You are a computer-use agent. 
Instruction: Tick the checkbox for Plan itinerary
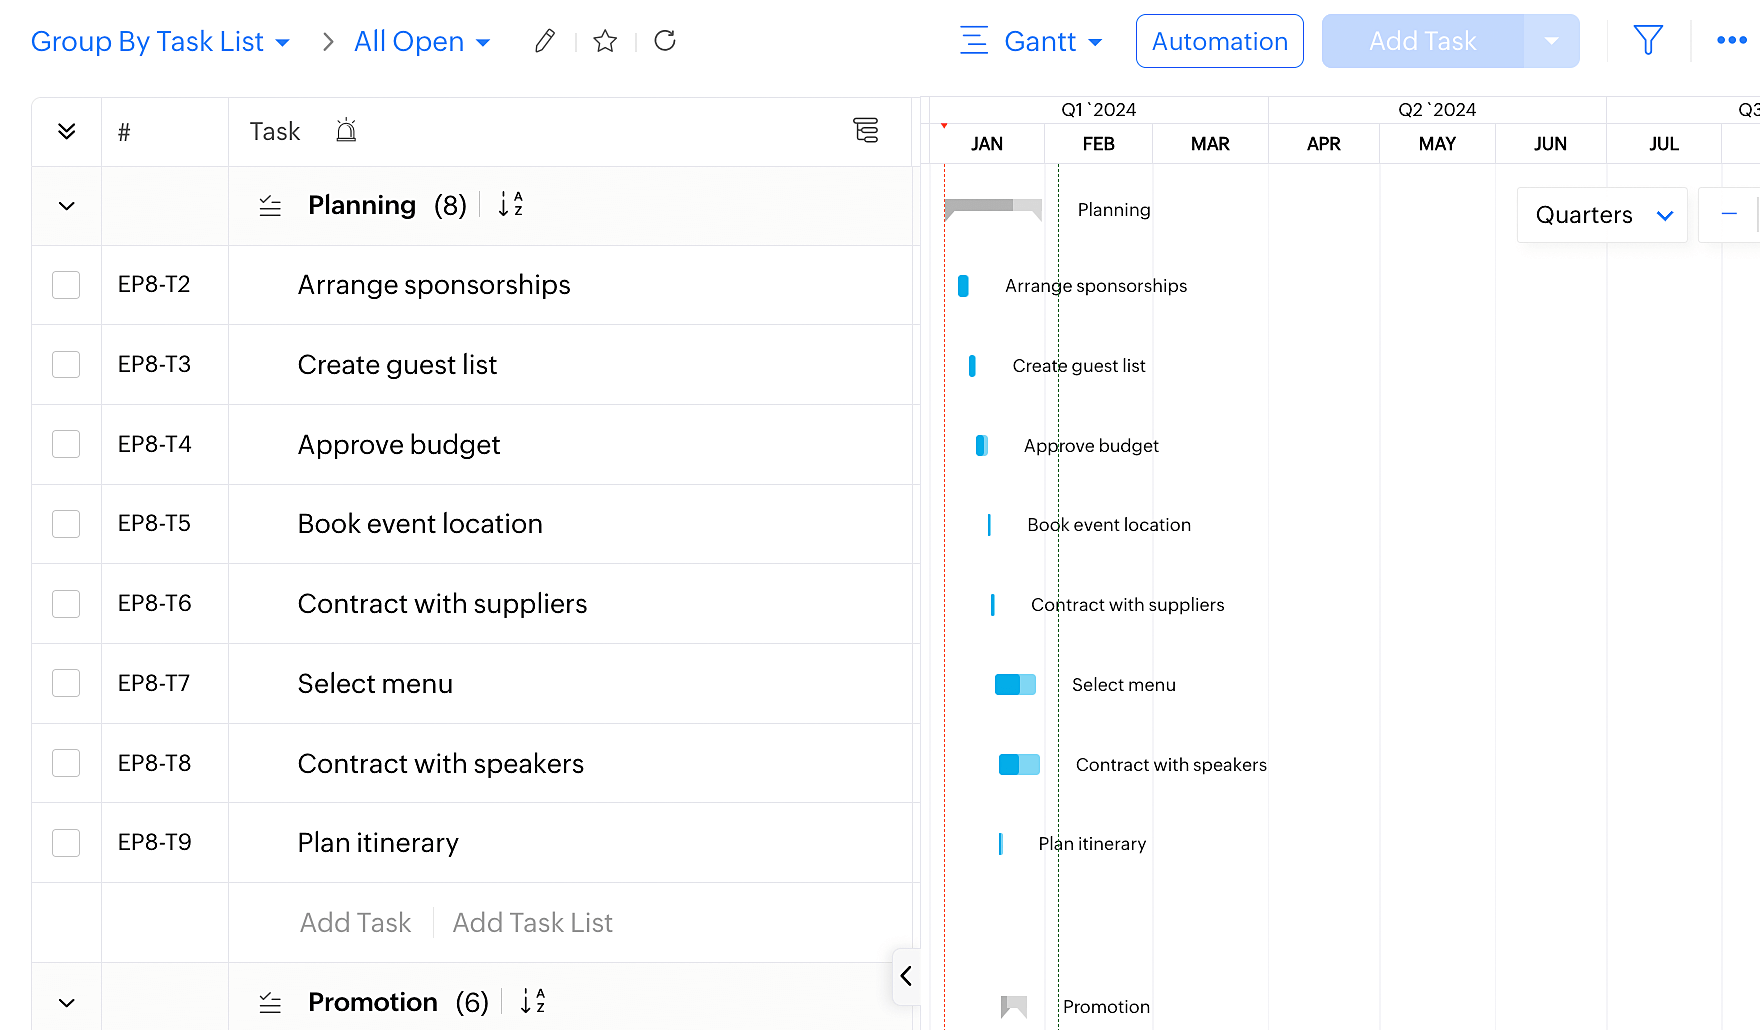coord(66,843)
